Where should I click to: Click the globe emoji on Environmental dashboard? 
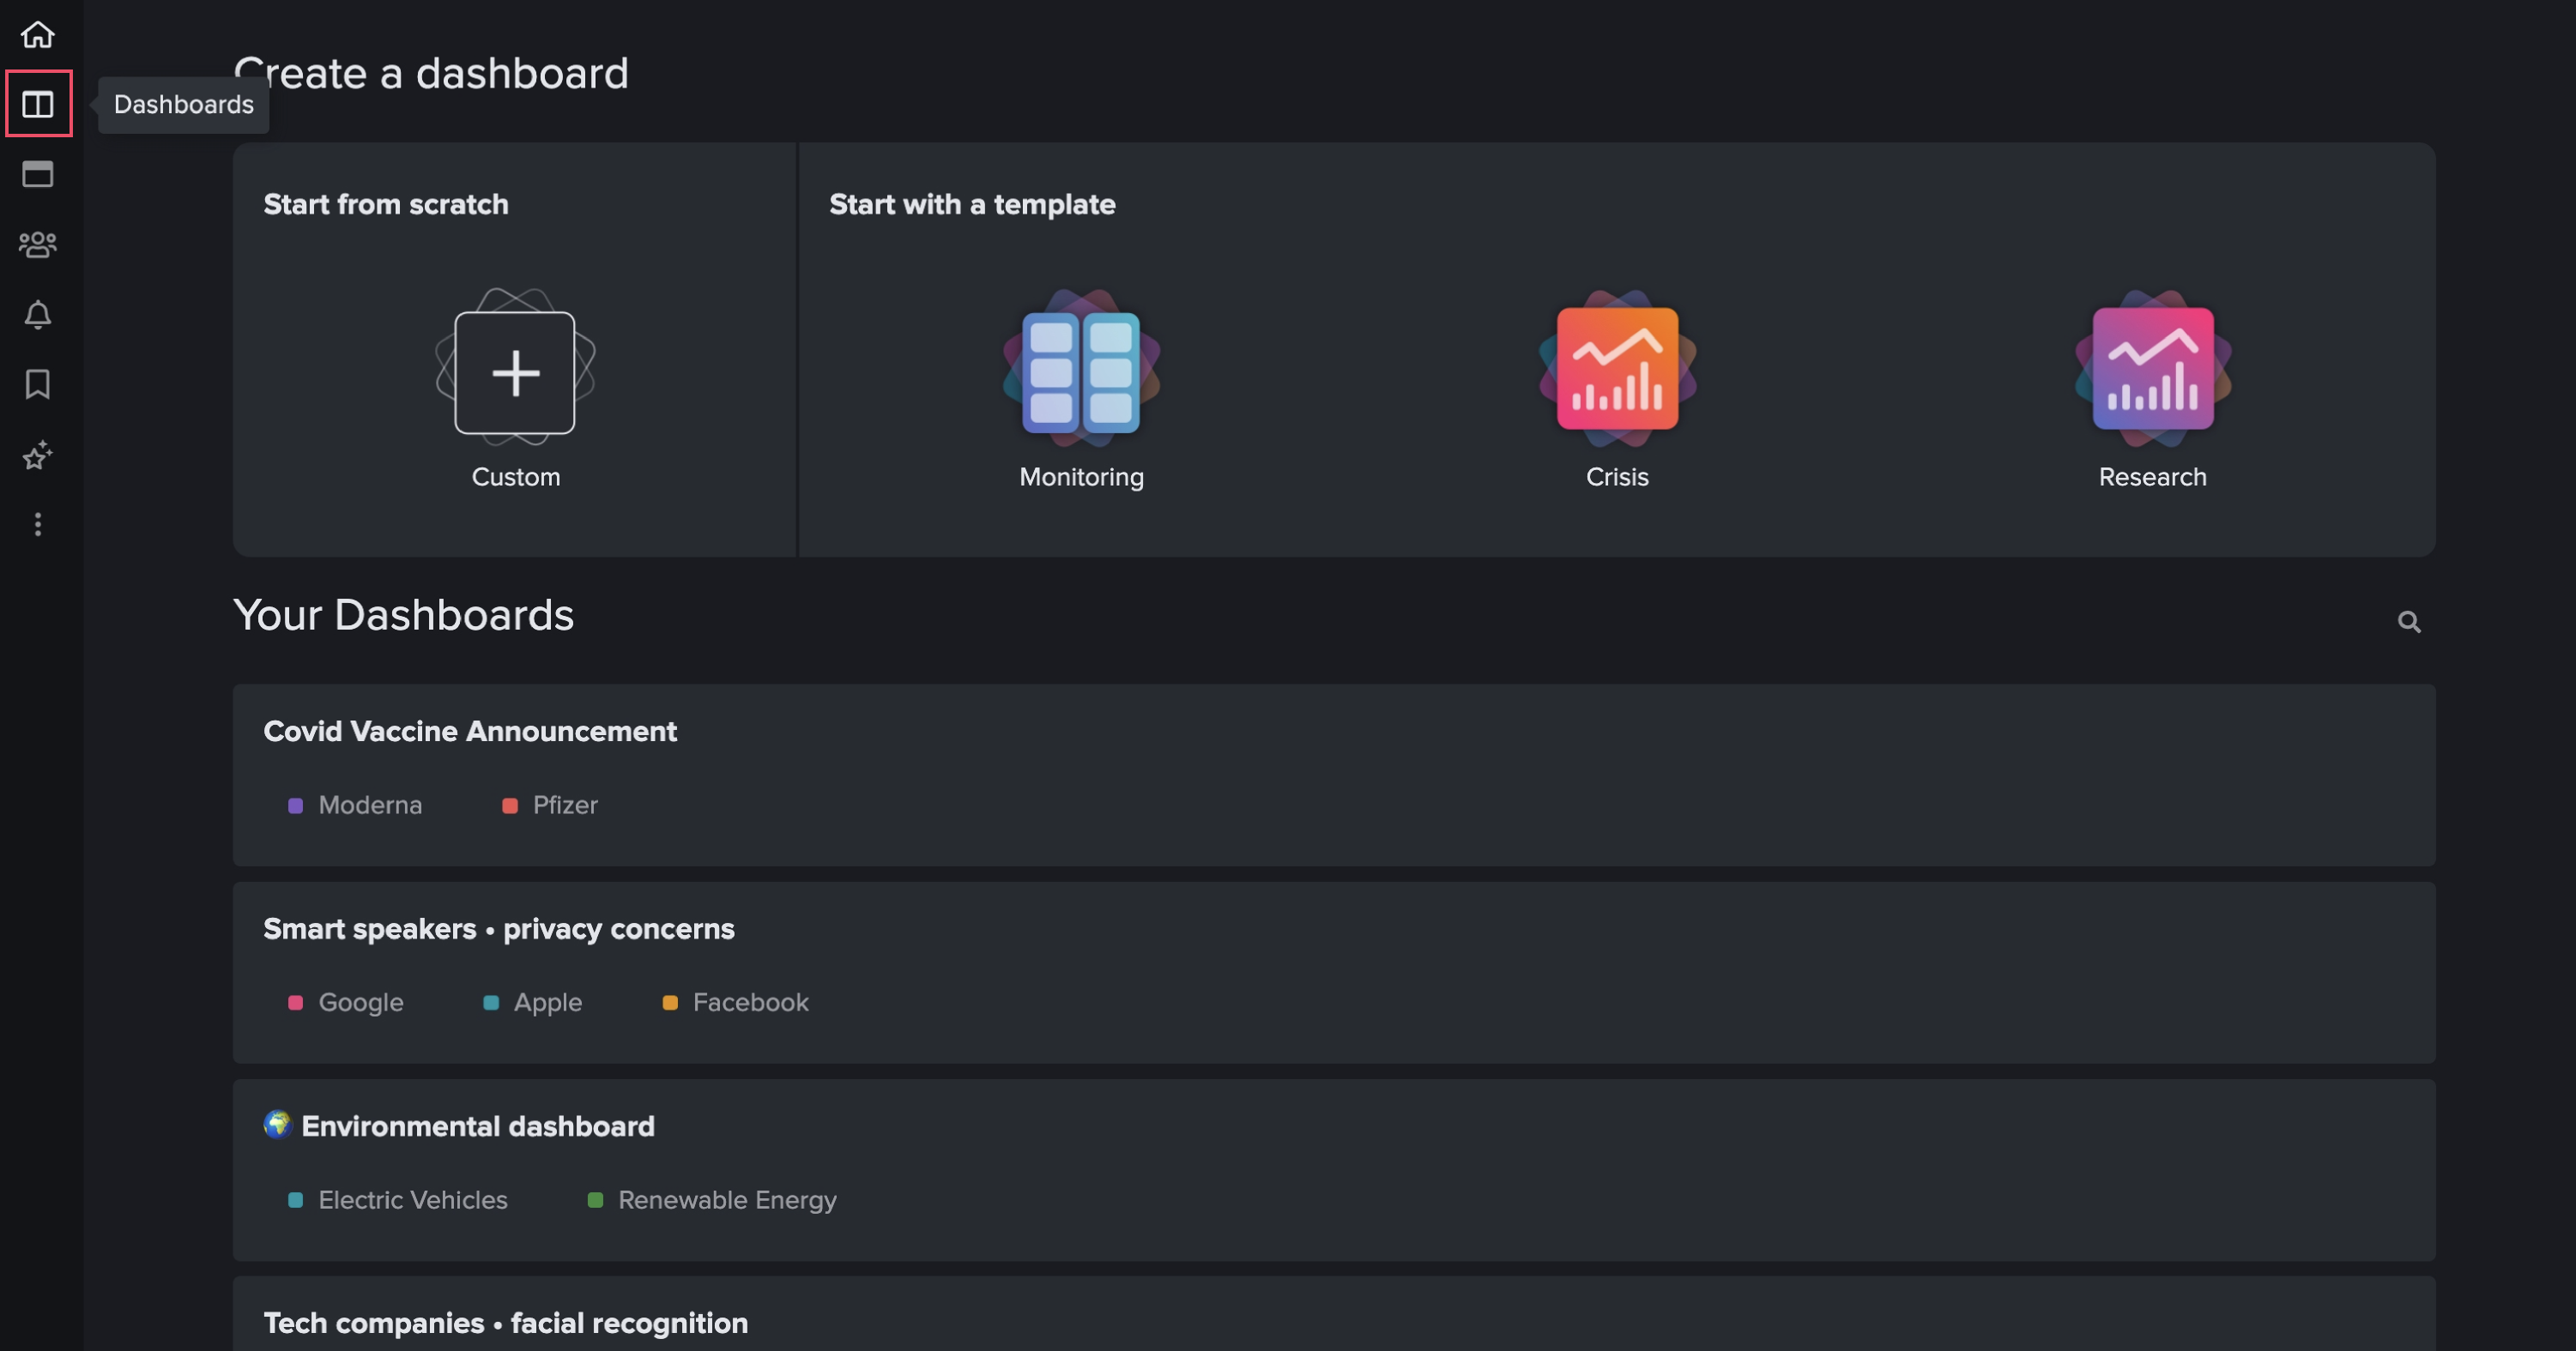(277, 1125)
